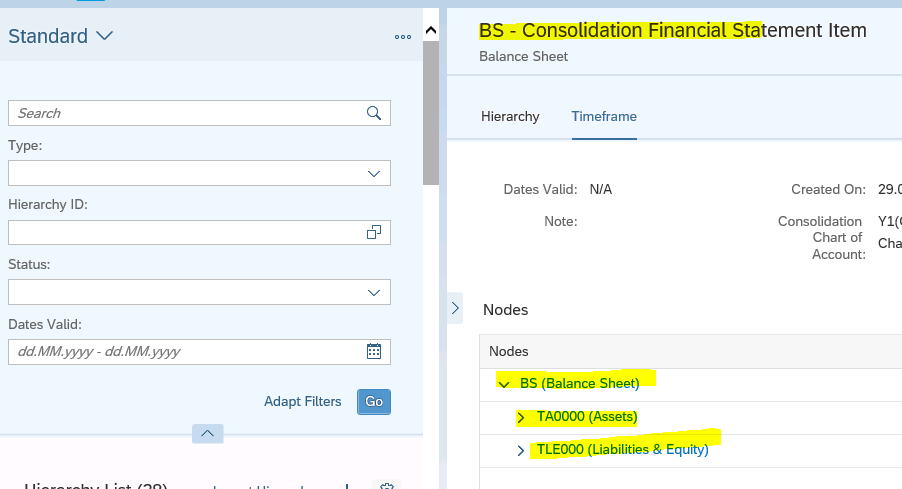Open the Type dropdown
The width and height of the screenshot is (902, 489).
[374, 173]
